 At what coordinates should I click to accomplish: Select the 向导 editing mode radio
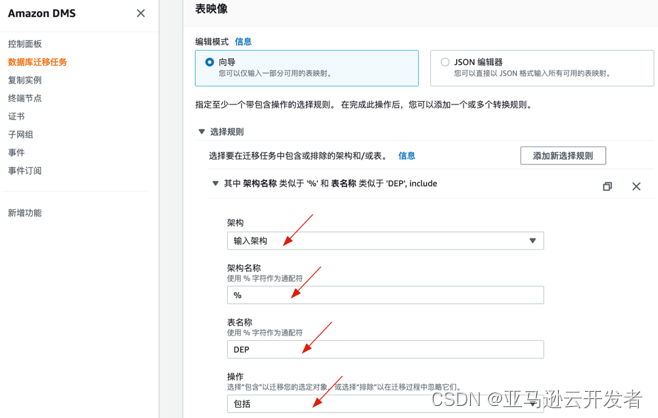(x=210, y=62)
